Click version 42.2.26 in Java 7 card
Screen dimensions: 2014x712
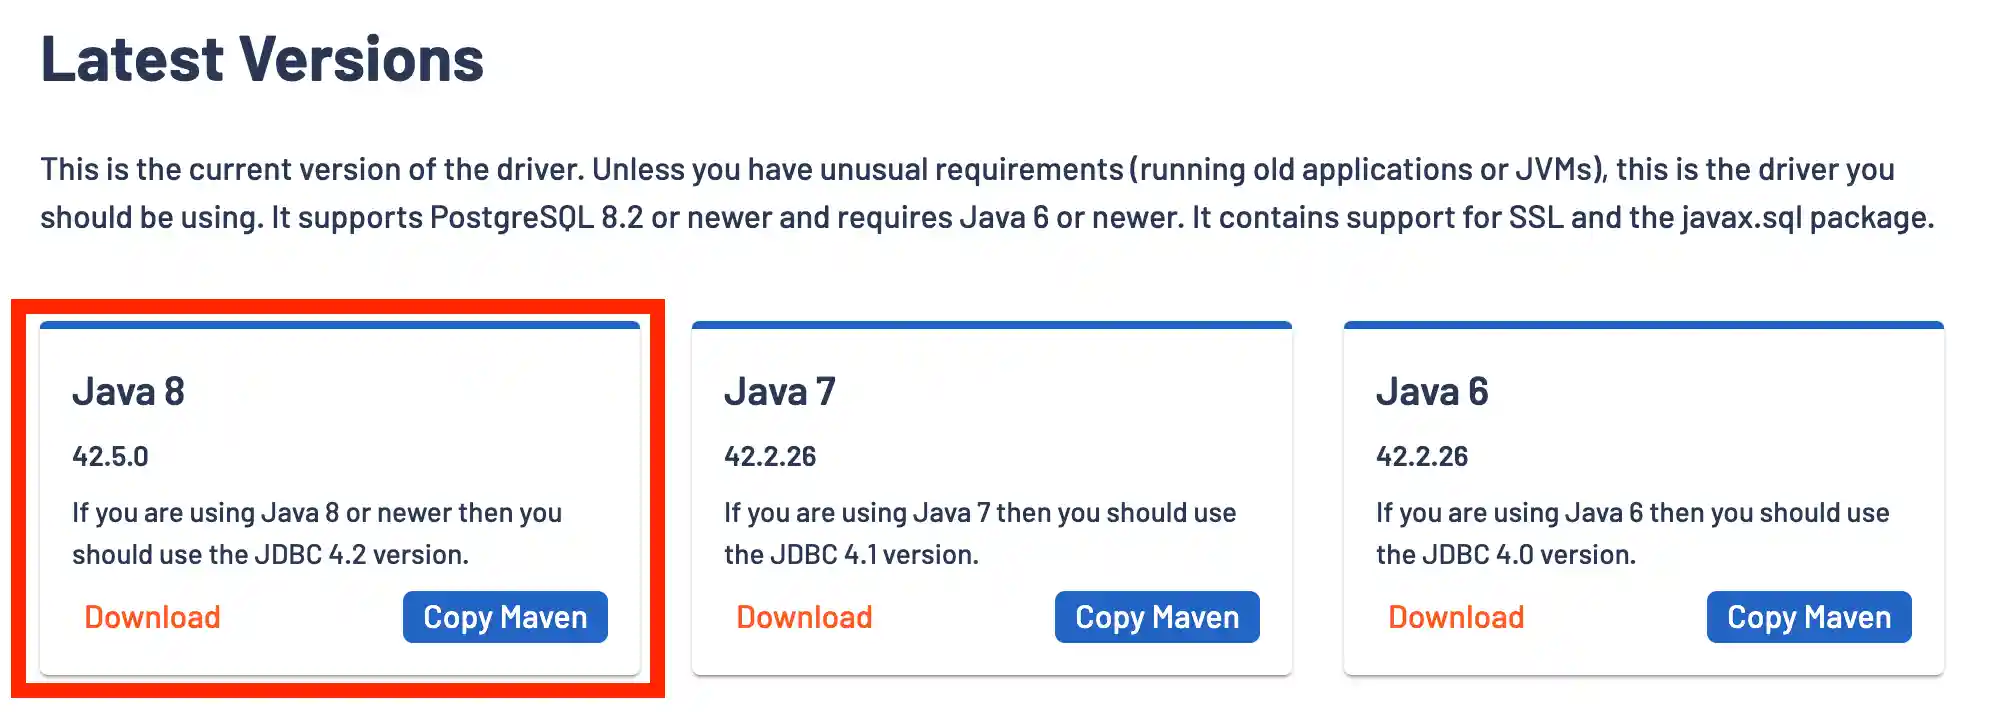click(770, 456)
